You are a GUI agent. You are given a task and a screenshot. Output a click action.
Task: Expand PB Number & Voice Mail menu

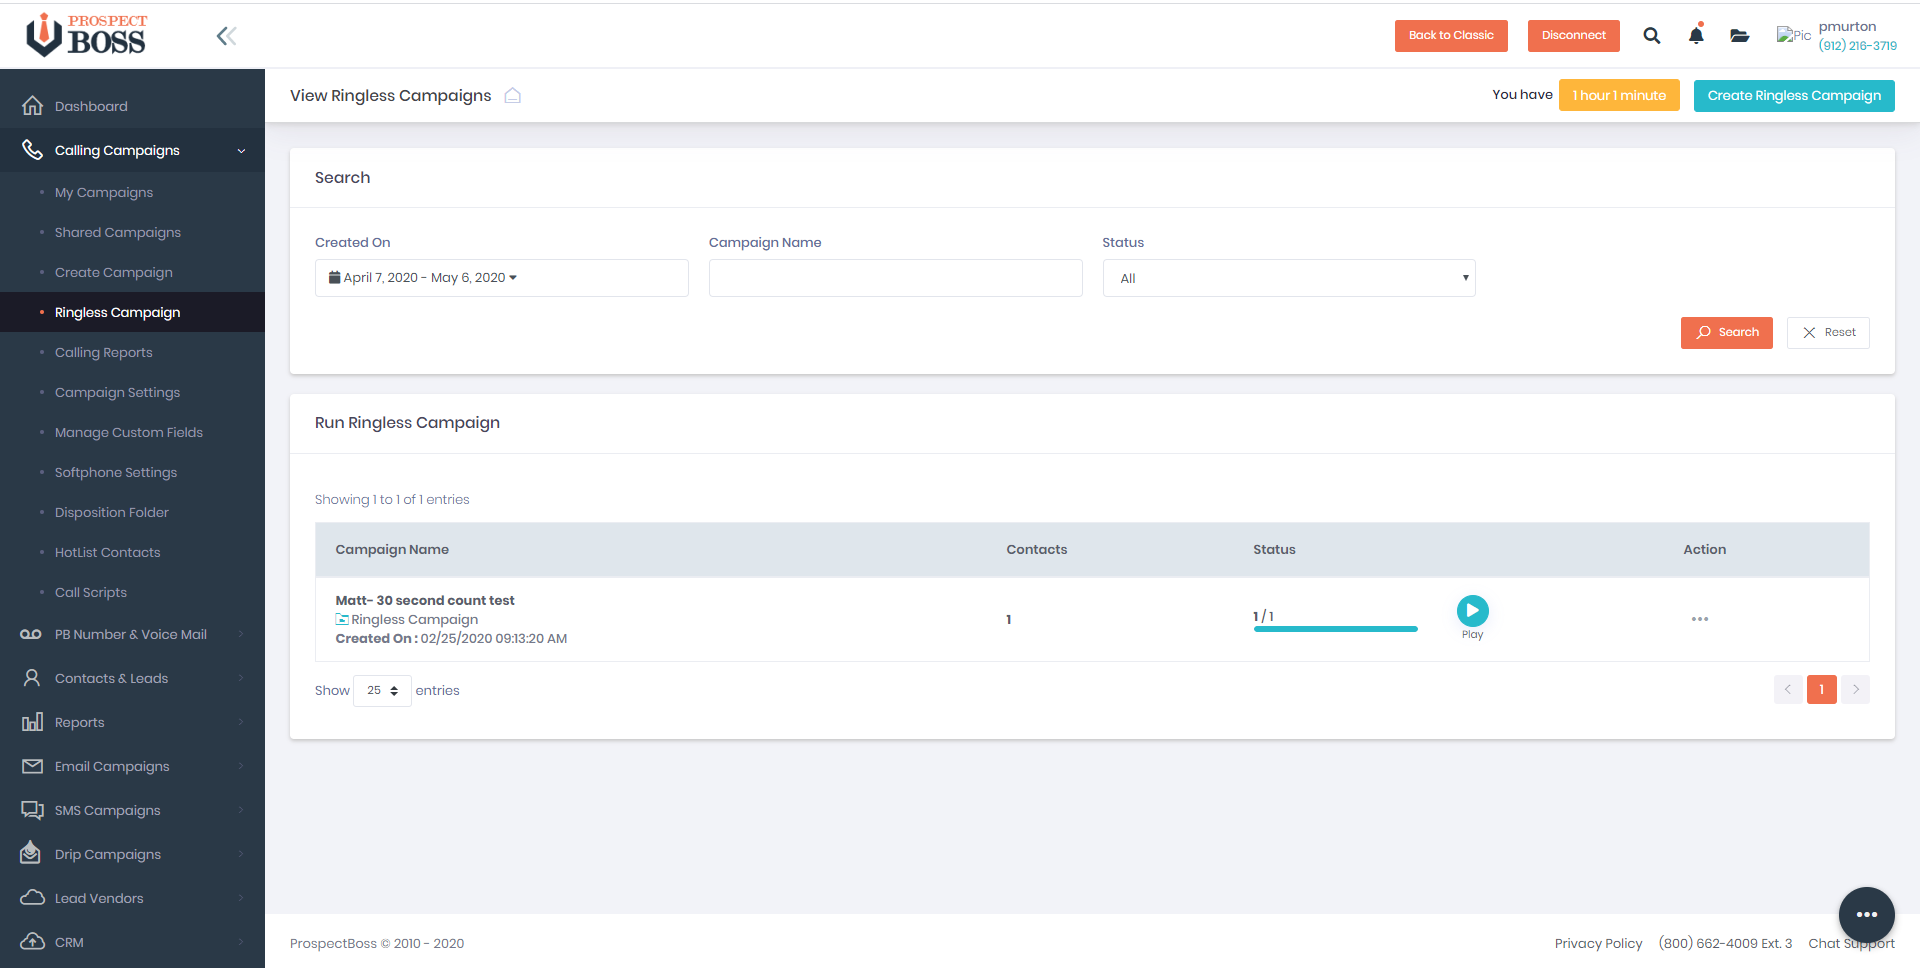pyautogui.click(x=241, y=634)
